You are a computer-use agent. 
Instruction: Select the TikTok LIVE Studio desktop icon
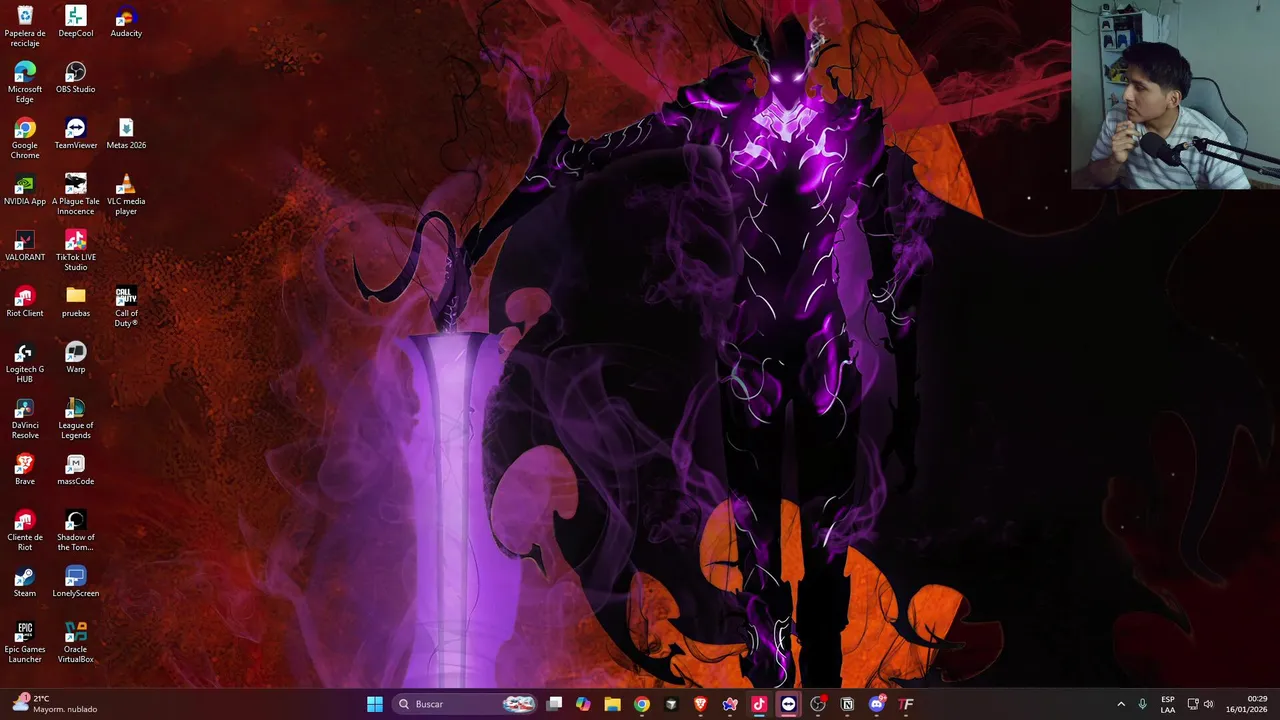coord(76,250)
